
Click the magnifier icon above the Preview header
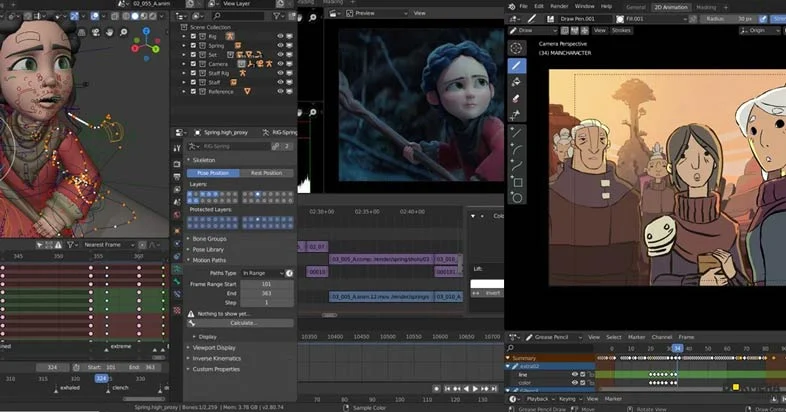(313, 17)
